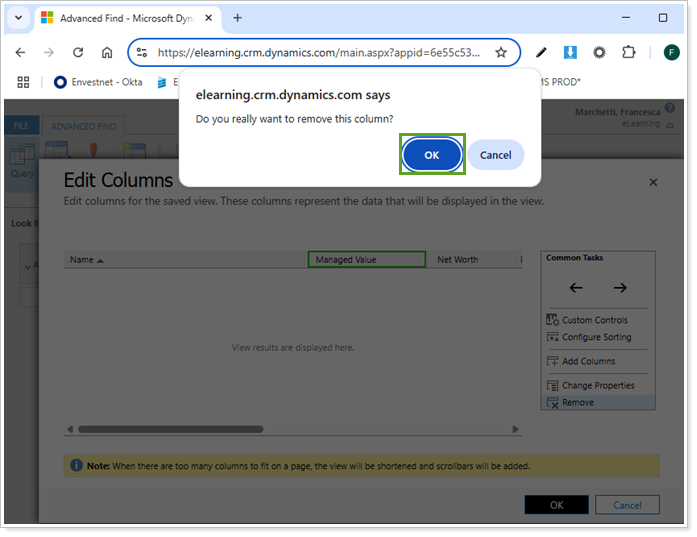Open new browser tab with plus
The height and width of the screenshot is (537, 697).
click(237, 18)
